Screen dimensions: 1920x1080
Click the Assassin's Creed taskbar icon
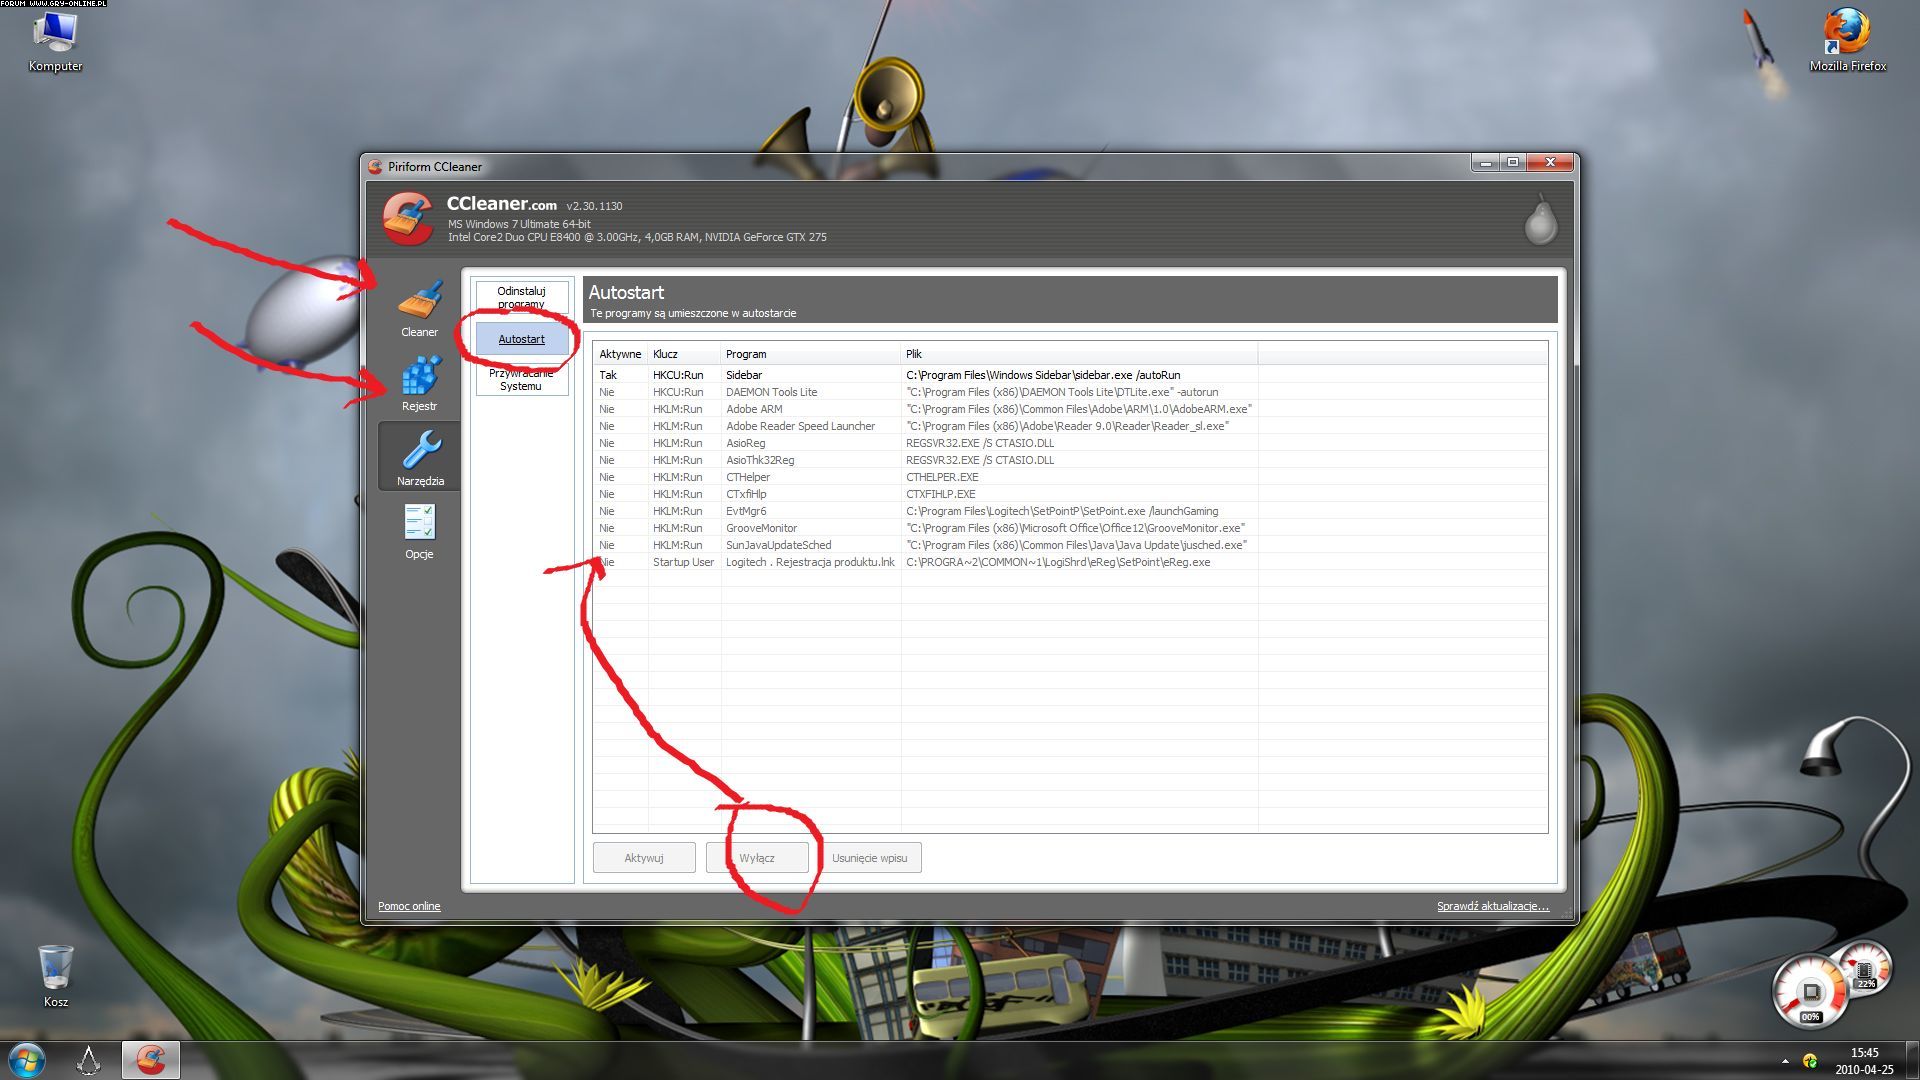pyautogui.click(x=89, y=1059)
